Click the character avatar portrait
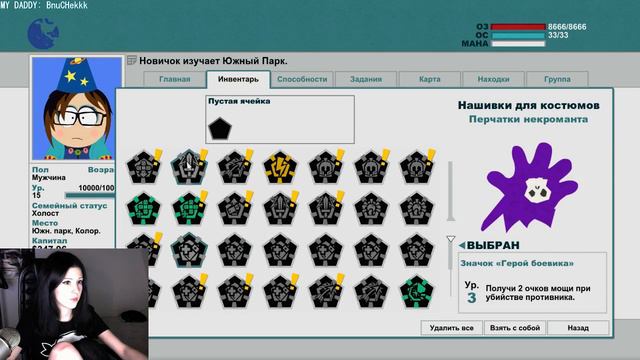 click(x=77, y=109)
